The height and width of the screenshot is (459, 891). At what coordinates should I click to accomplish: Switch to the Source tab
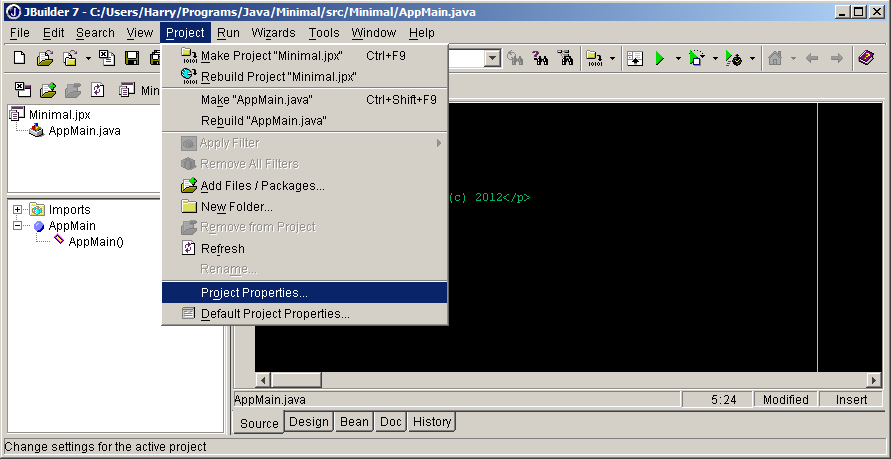259,423
